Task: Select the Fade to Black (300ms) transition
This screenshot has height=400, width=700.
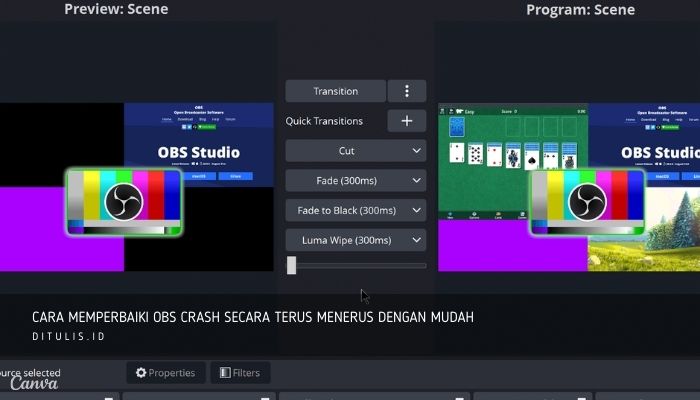Action: 346,210
